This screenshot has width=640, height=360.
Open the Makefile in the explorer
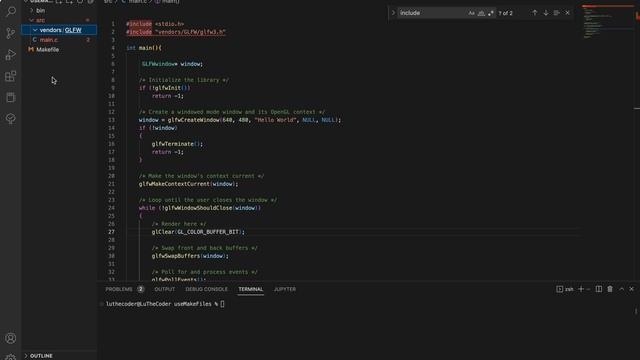pyautogui.click(x=47, y=49)
